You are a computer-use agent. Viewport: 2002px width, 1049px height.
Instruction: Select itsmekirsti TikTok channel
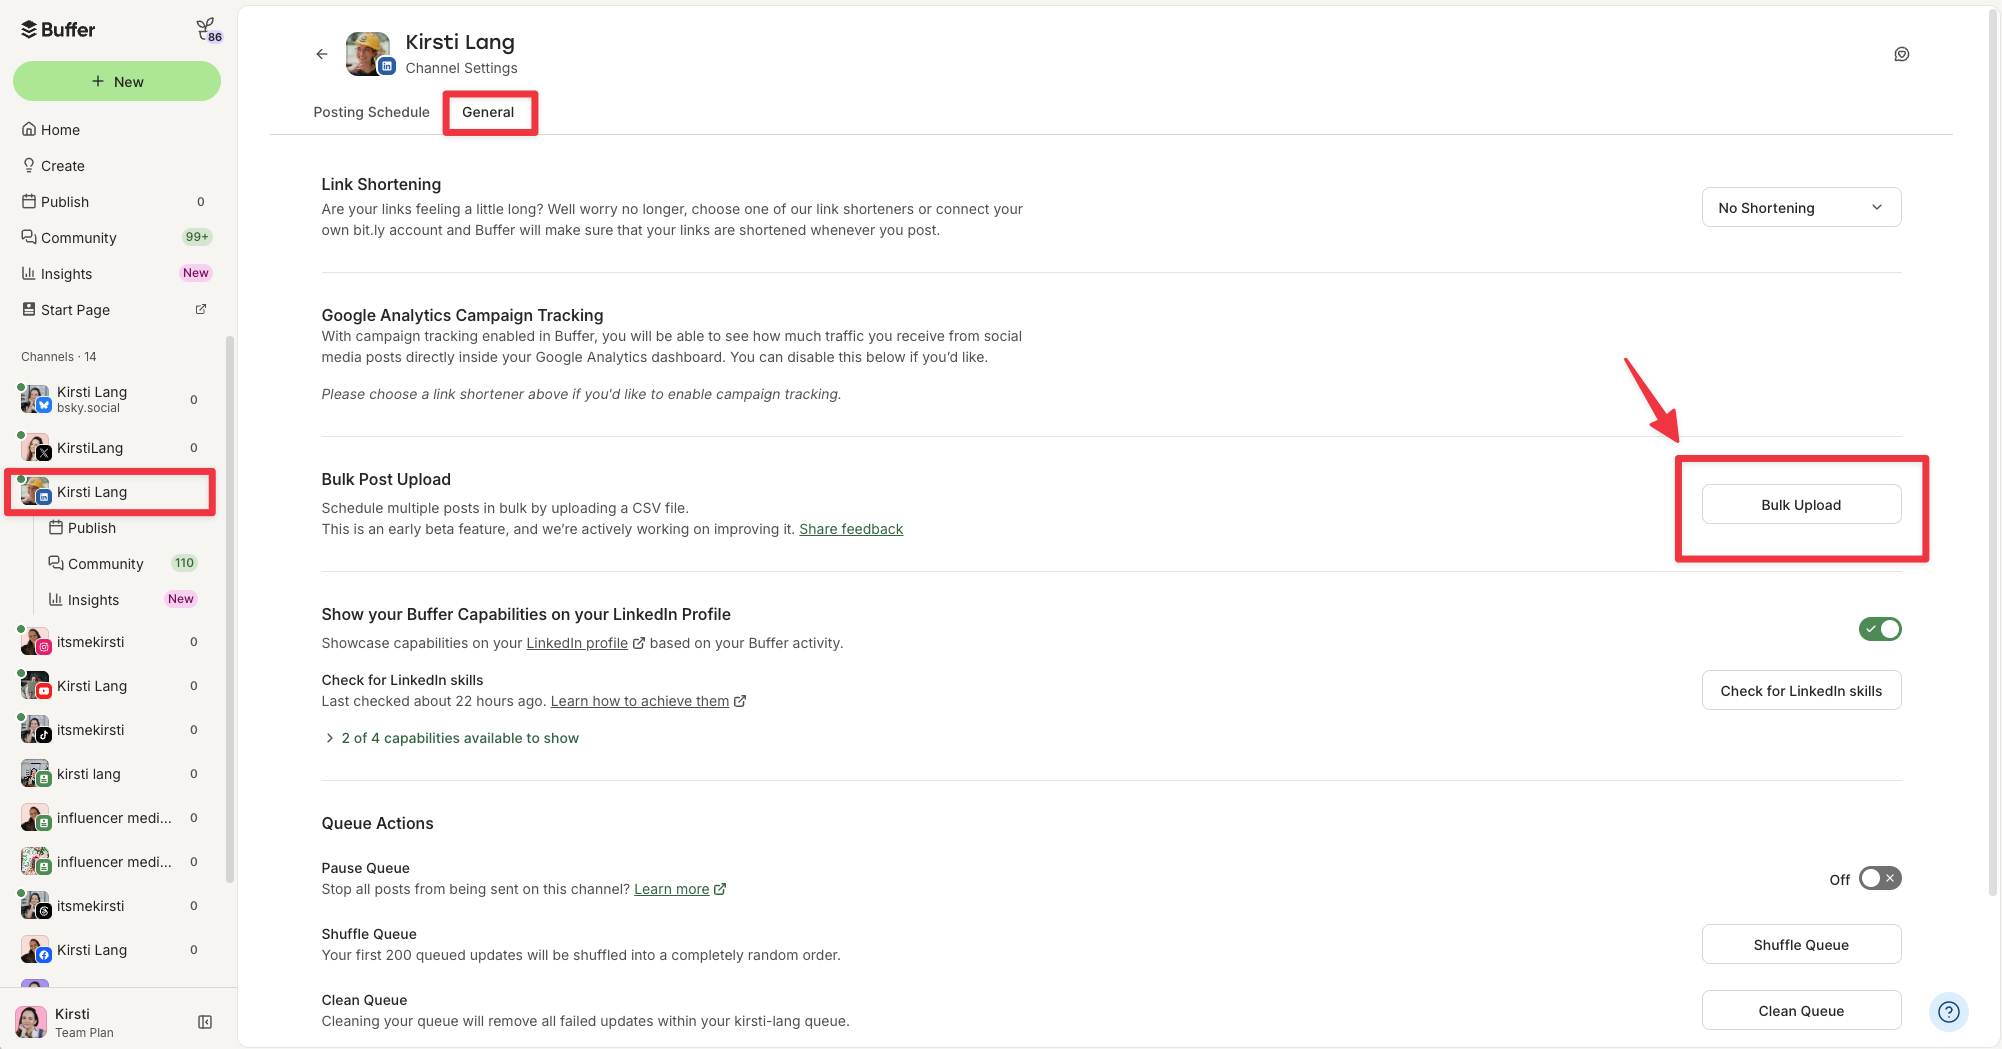point(110,730)
